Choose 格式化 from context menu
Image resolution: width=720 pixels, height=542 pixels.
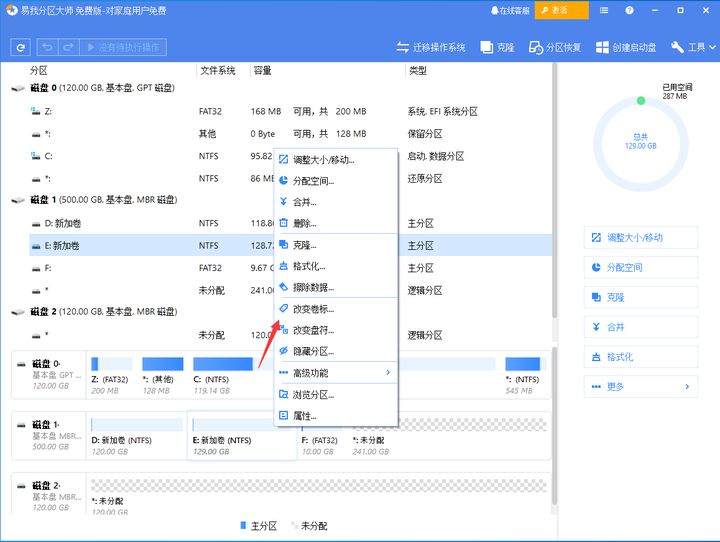tap(336, 266)
